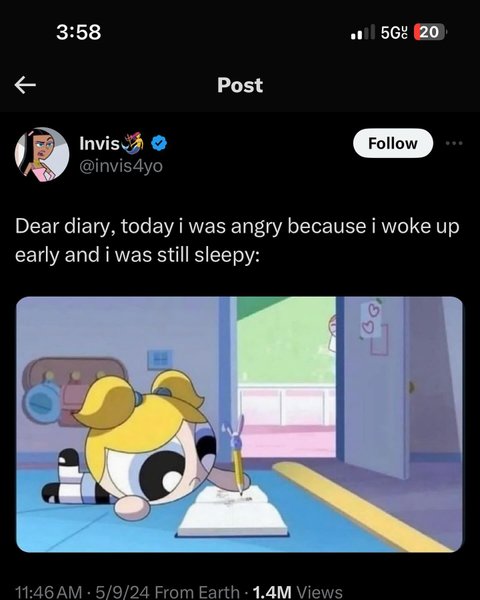
Task: Tap the From Earth location label
Action: [198, 592]
